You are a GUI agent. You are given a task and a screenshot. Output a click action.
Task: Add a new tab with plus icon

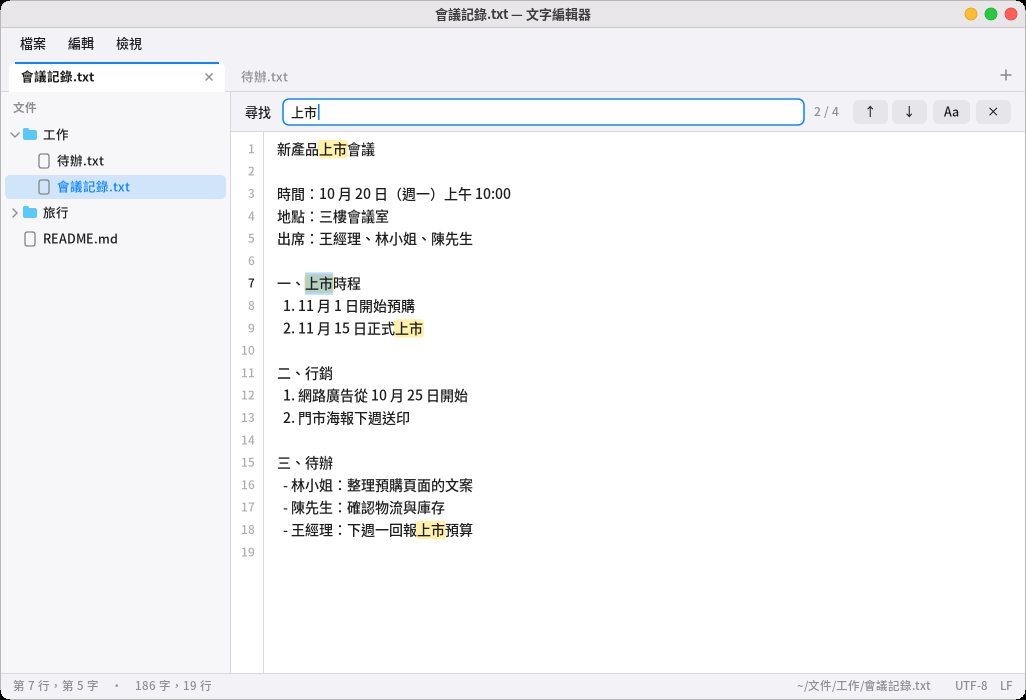(x=1006, y=75)
